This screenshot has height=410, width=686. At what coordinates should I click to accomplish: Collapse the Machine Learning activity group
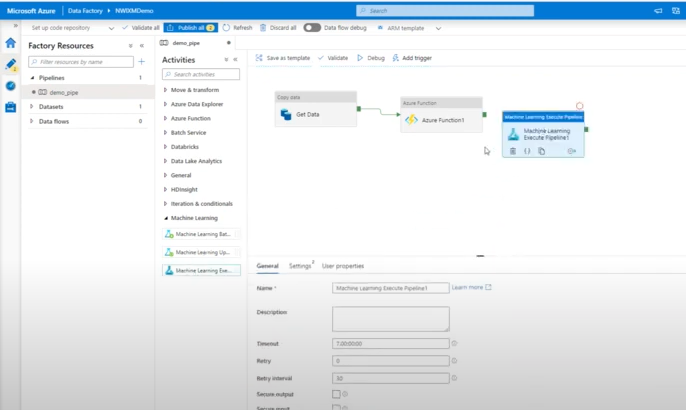coord(166,218)
